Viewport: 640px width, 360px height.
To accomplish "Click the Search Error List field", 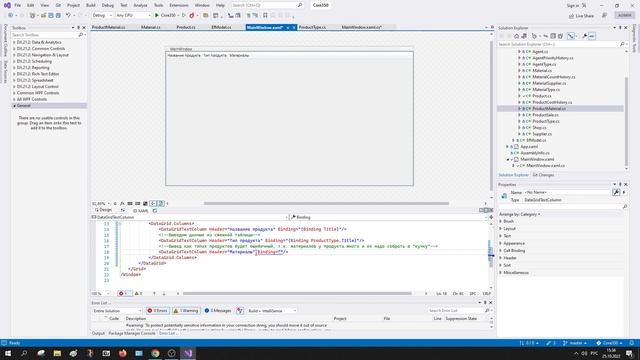I will click(456, 311).
